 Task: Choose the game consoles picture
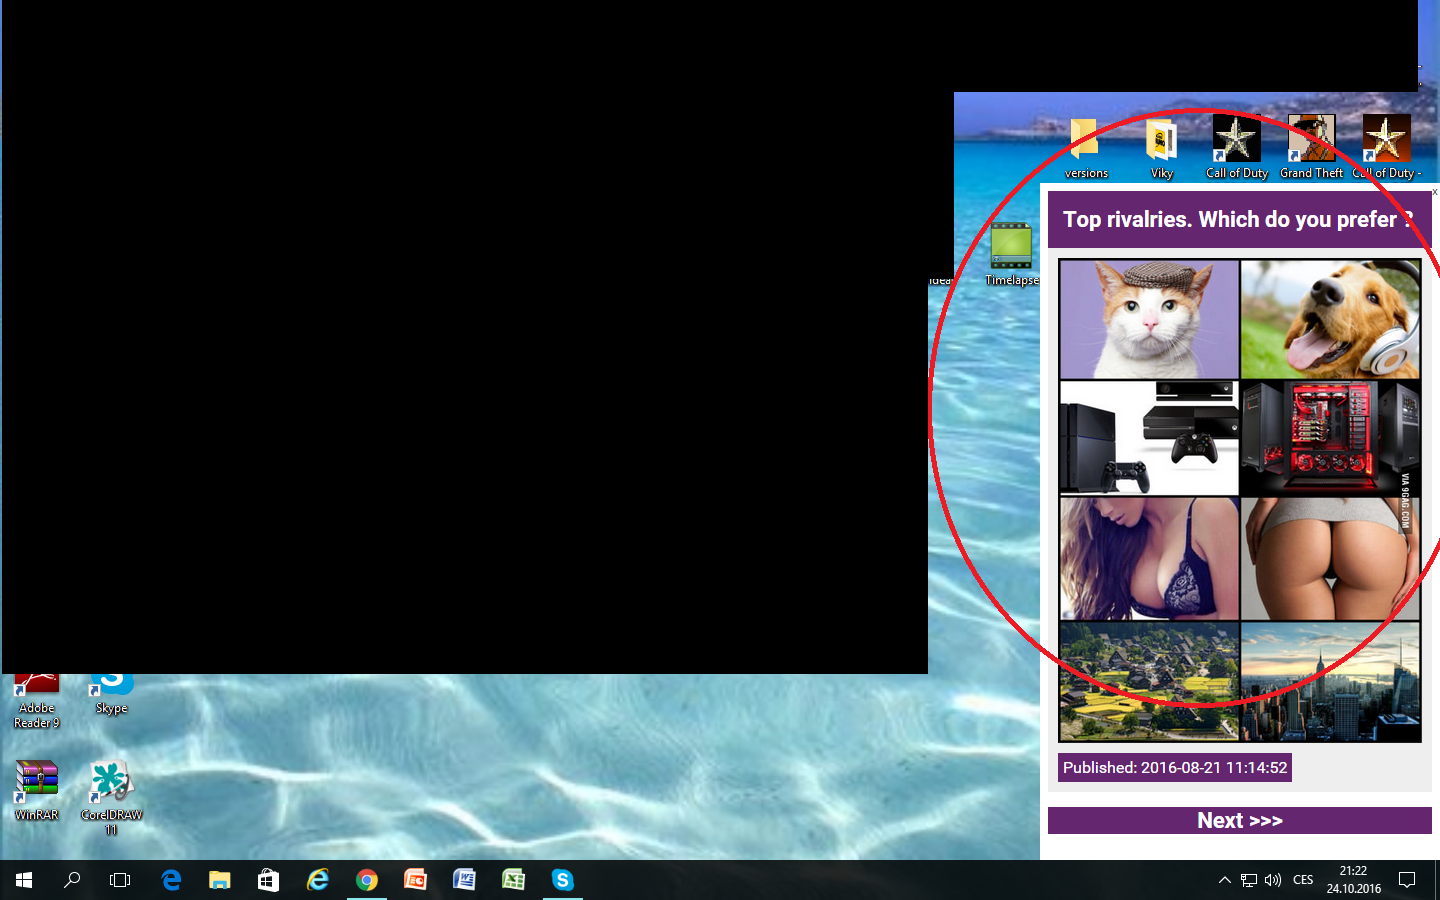1149,438
